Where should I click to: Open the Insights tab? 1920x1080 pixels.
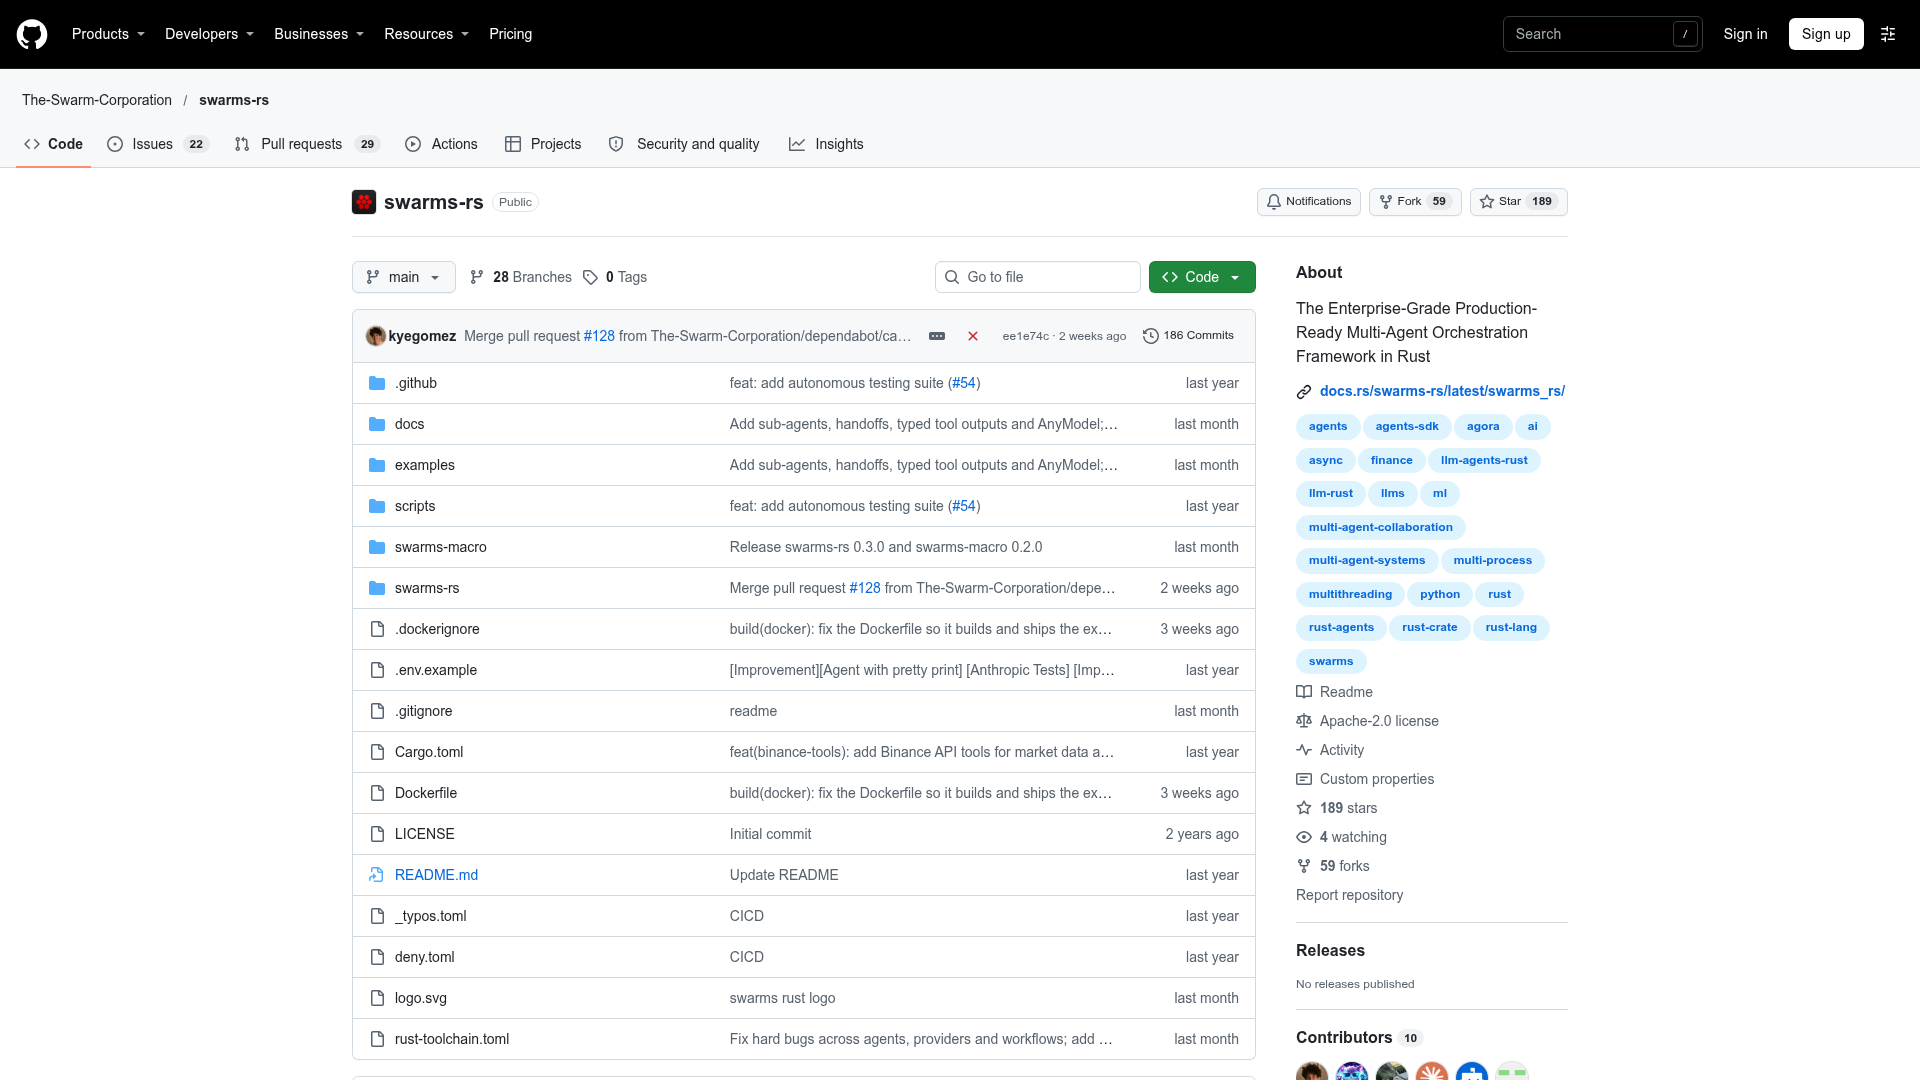click(826, 144)
